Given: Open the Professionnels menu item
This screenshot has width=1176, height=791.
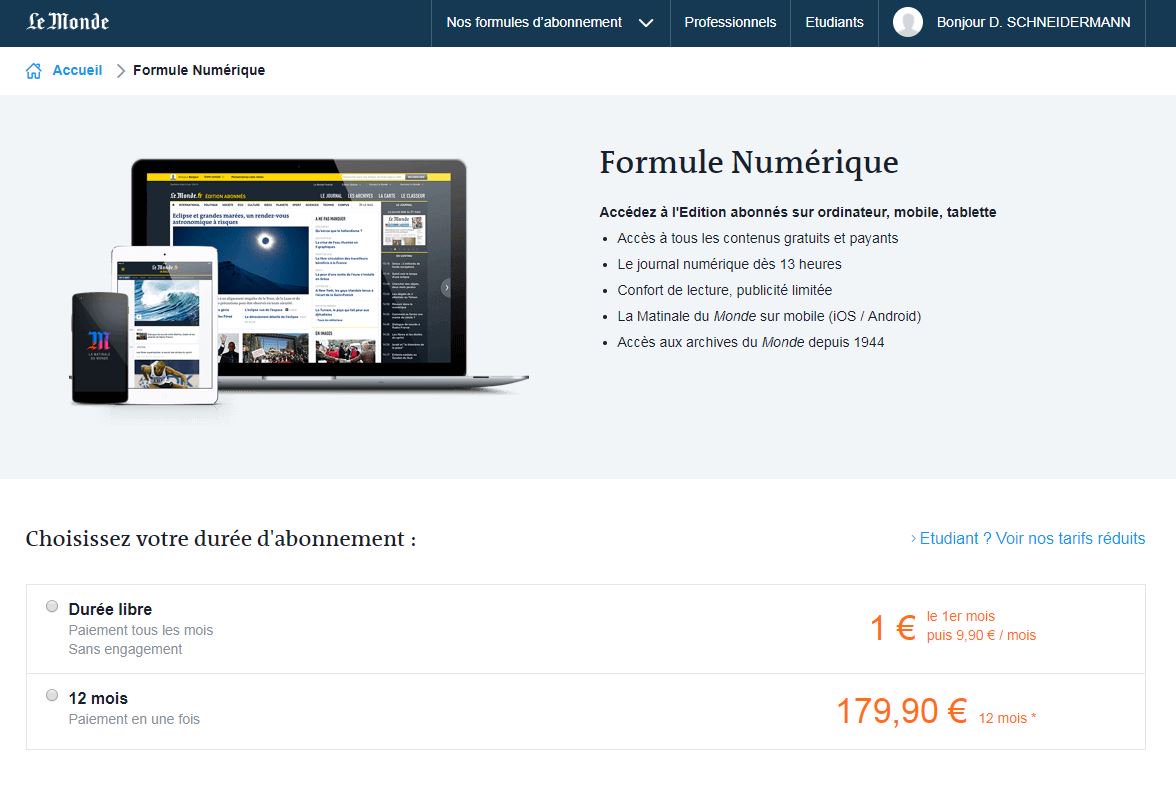Looking at the screenshot, I should point(730,22).
